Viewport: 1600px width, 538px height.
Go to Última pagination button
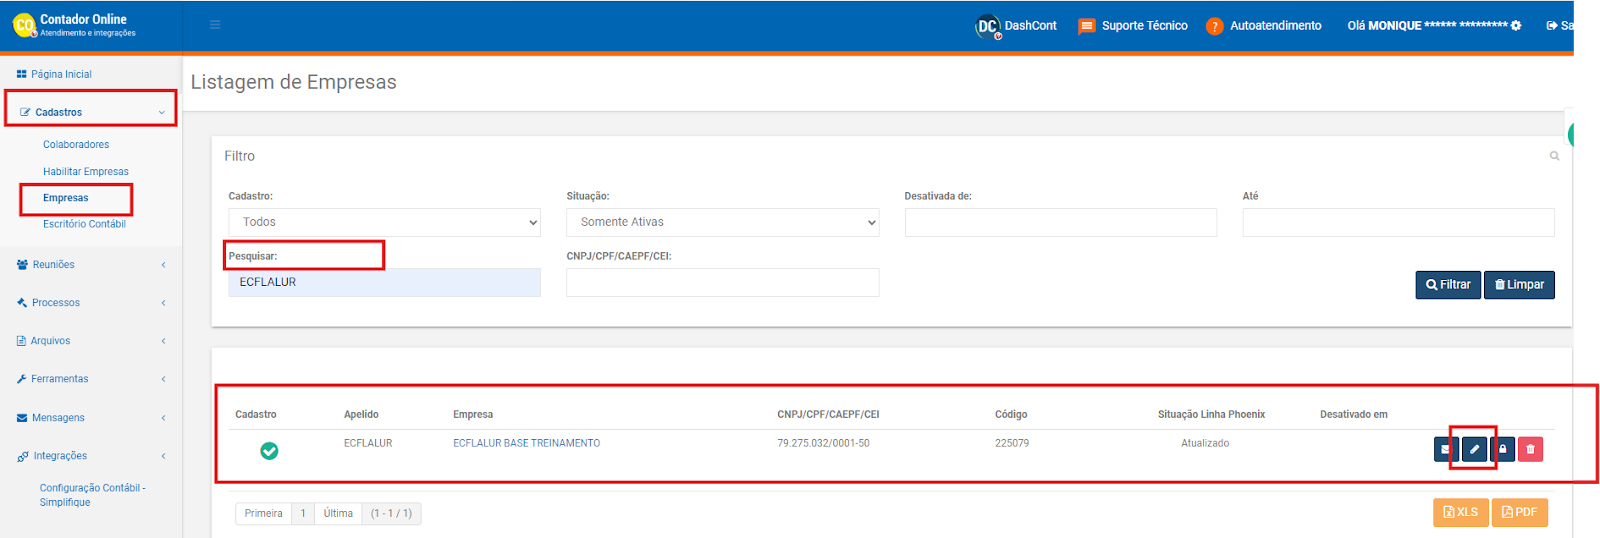click(x=338, y=514)
